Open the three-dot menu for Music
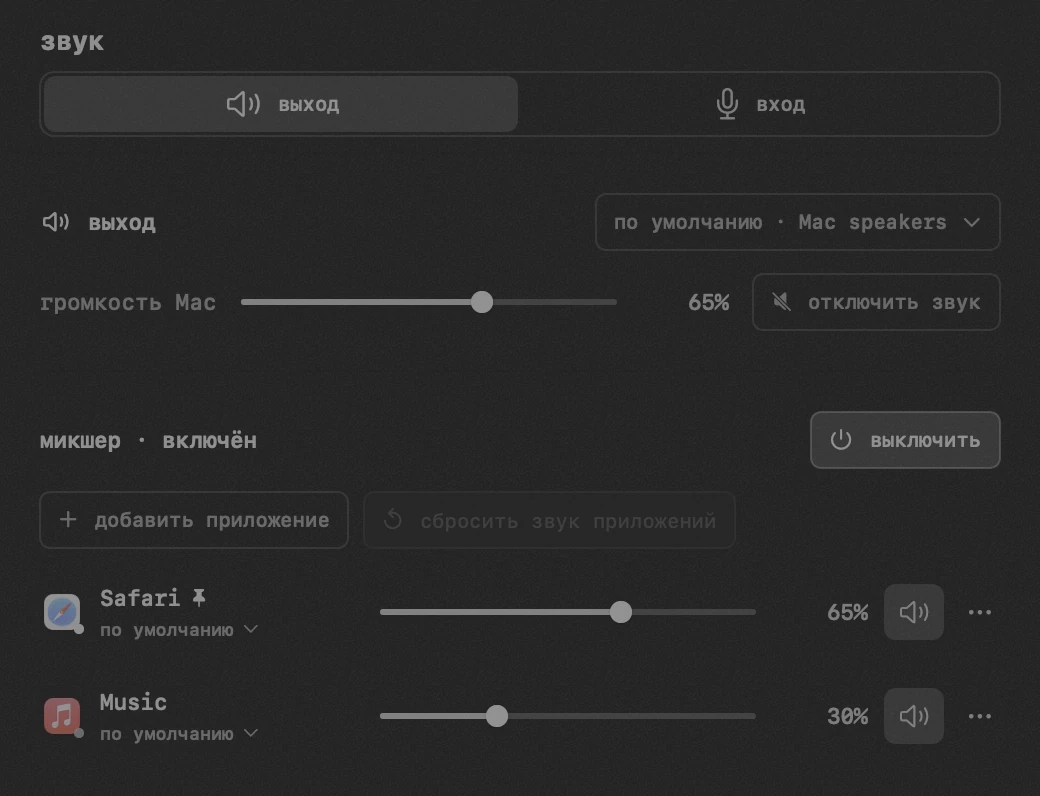This screenshot has height=796, width=1040. click(x=980, y=716)
